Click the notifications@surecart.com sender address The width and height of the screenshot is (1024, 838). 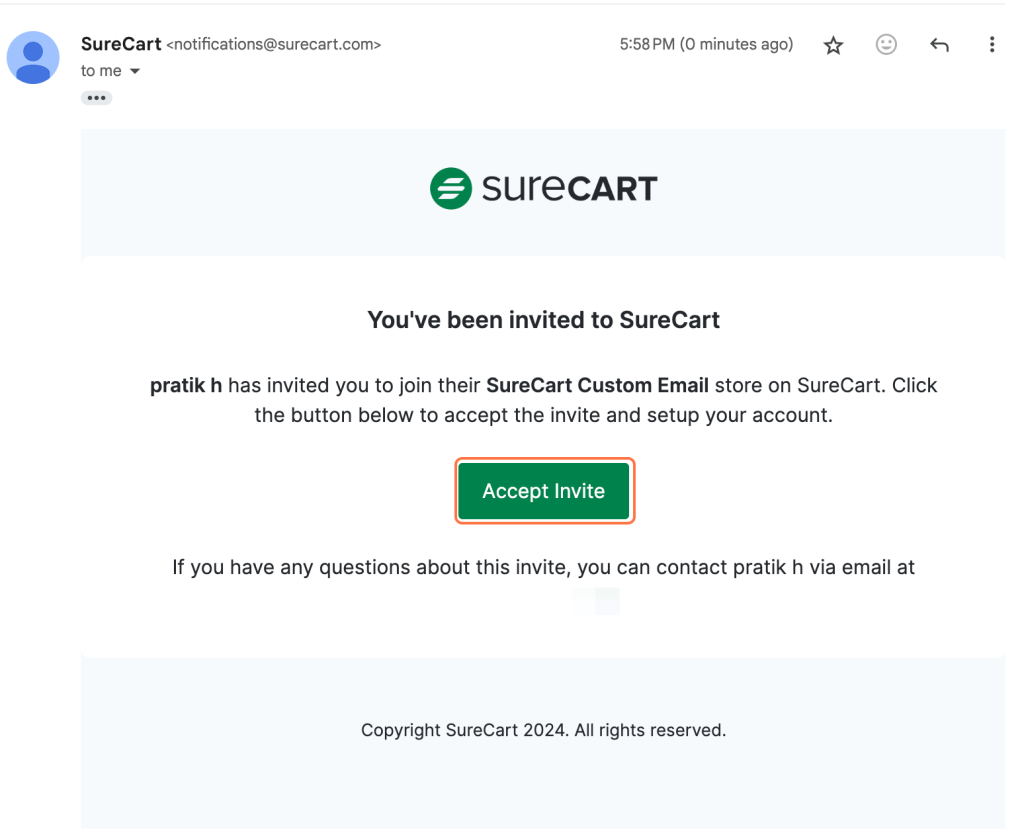(x=273, y=45)
